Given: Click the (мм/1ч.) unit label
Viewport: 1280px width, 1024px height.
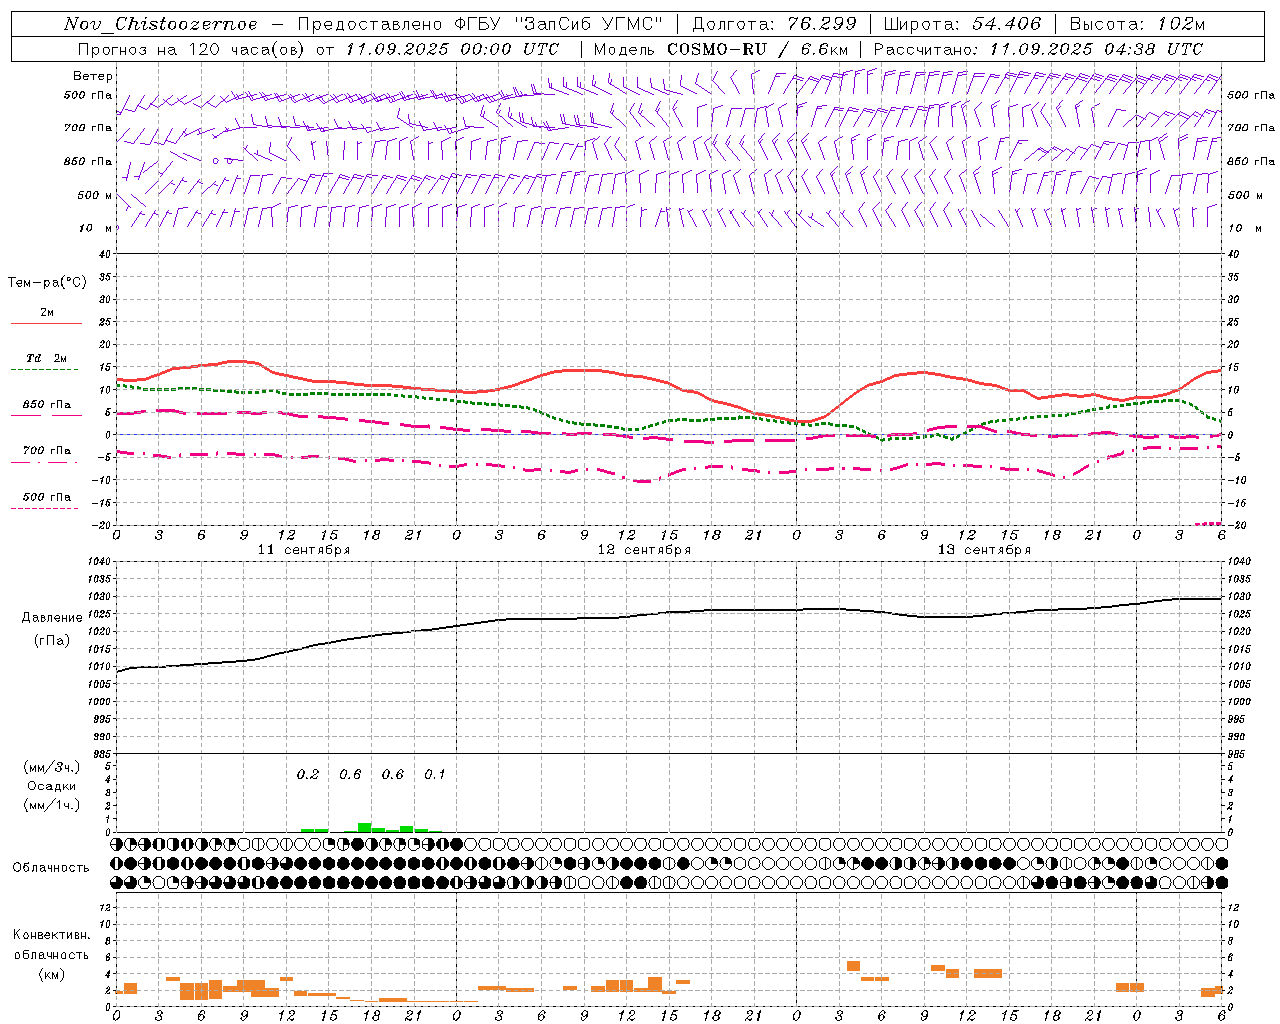Looking at the screenshot, I should pos(52,805).
